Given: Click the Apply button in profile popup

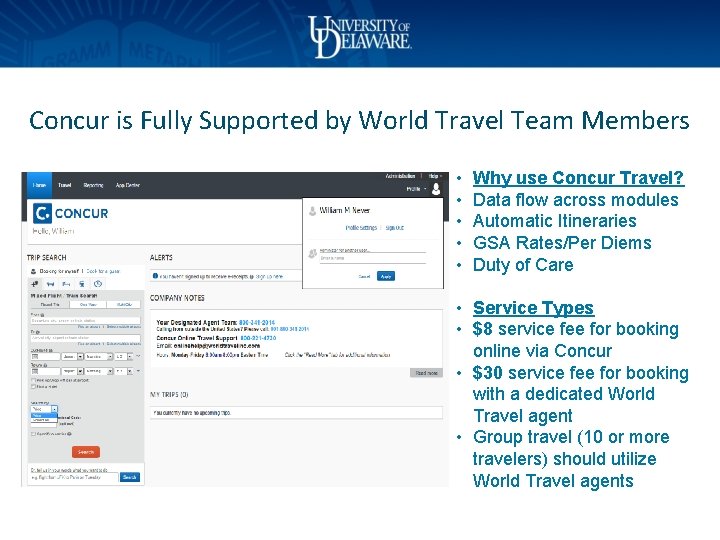Looking at the screenshot, I should (386, 276).
